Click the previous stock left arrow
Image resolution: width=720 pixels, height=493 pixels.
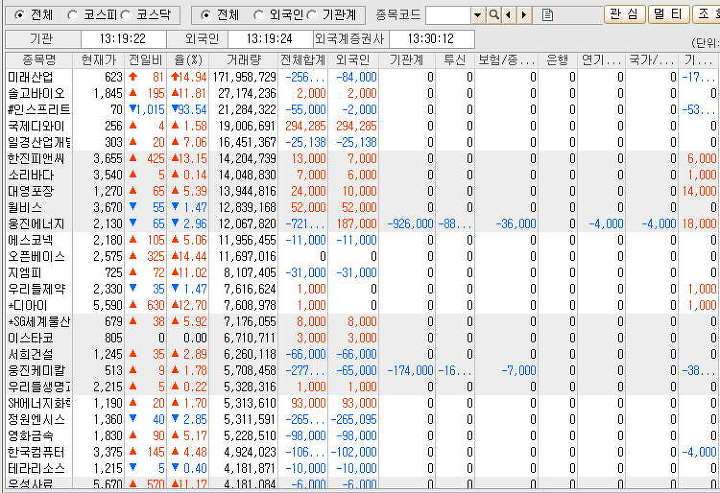coord(508,15)
